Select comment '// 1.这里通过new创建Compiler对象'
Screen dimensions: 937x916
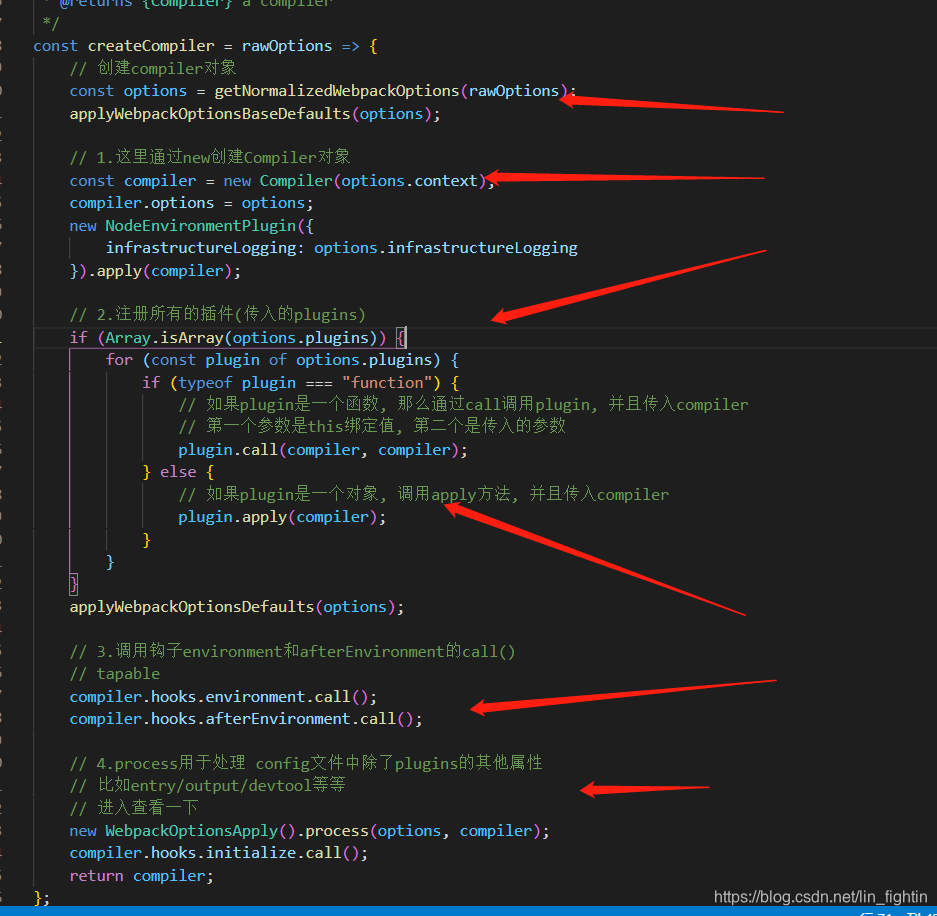[x=210, y=158]
